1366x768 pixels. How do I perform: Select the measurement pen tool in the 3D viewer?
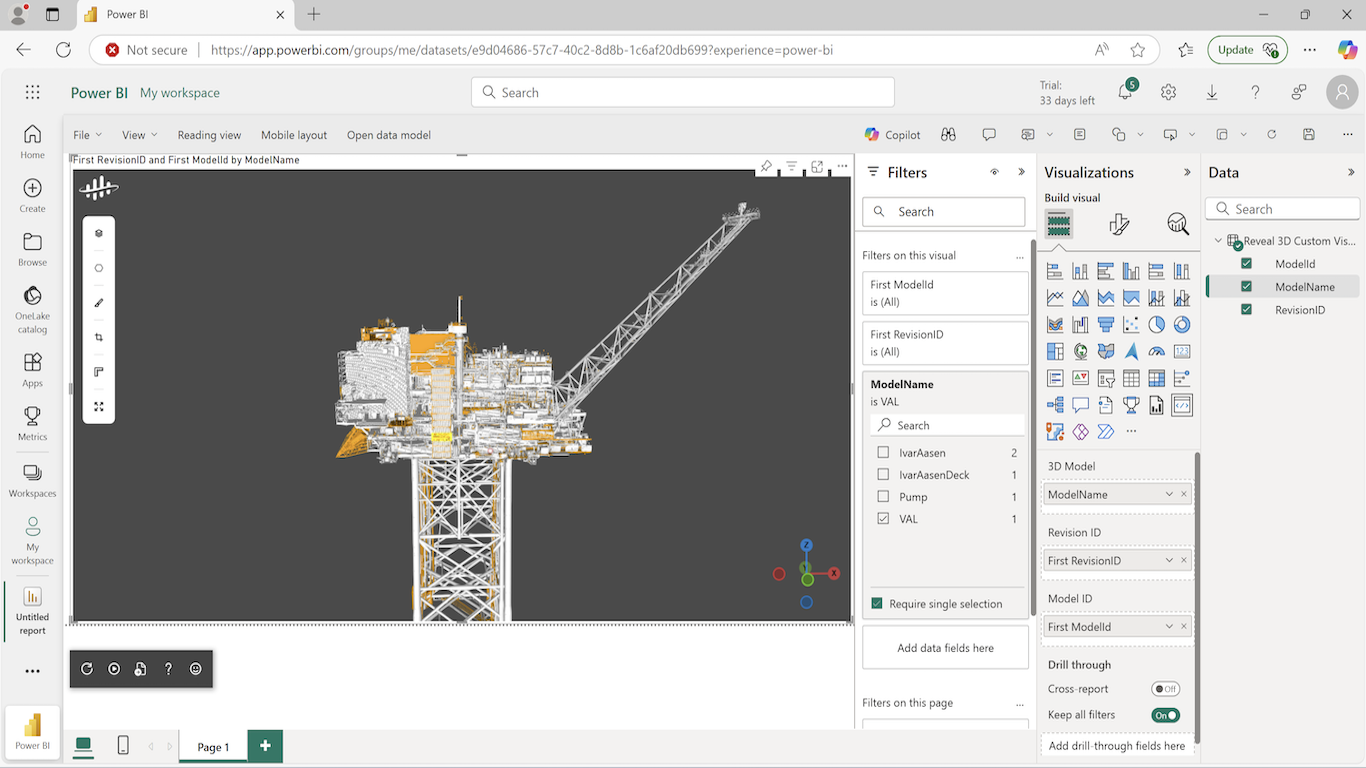(98, 302)
